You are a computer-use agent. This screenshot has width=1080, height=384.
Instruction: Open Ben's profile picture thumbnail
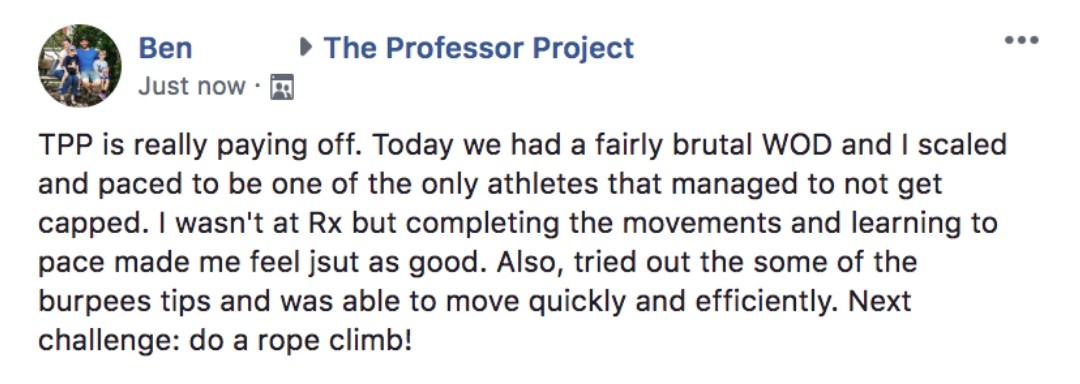(x=79, y=65)
